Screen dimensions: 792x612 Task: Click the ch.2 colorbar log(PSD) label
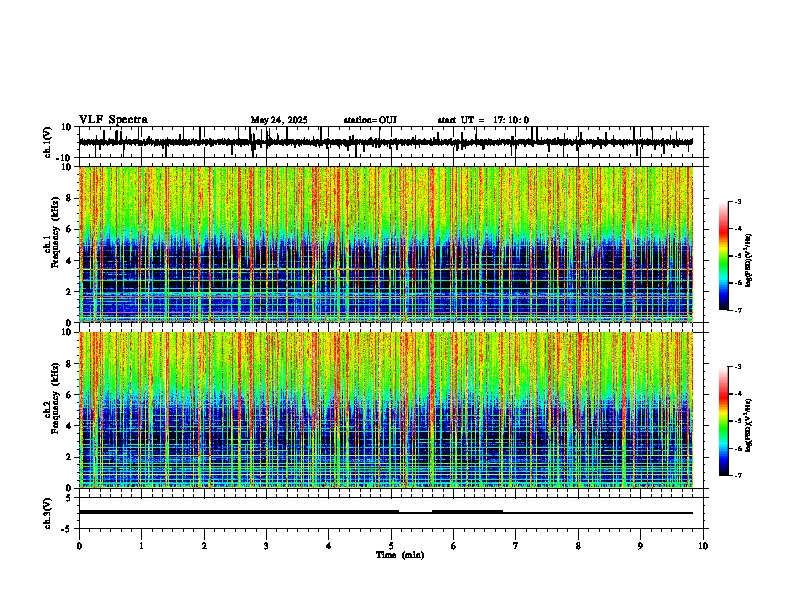[x=749, y=425]
